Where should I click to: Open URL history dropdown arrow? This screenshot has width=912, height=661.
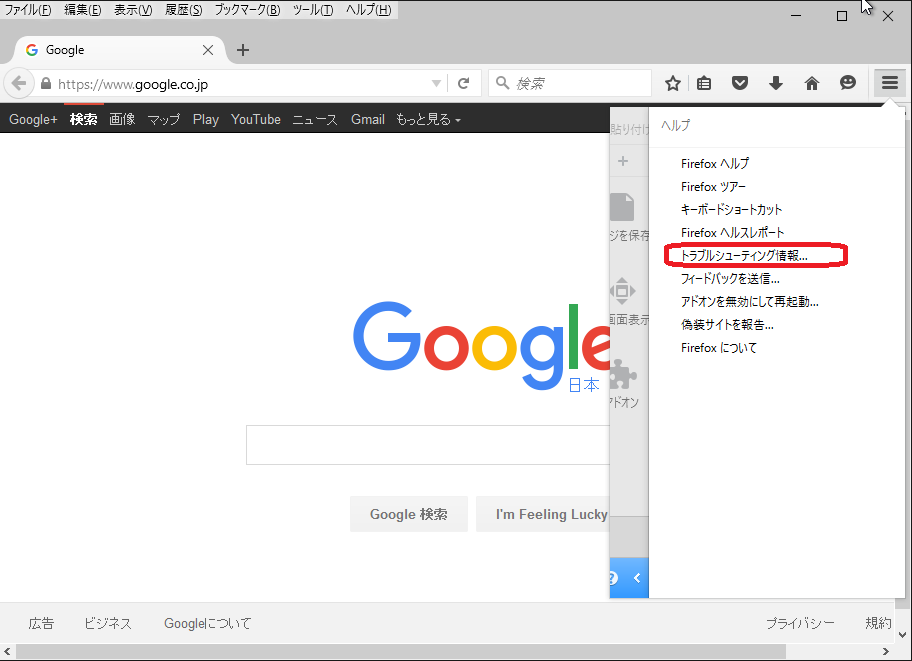[x=436, y=83]
